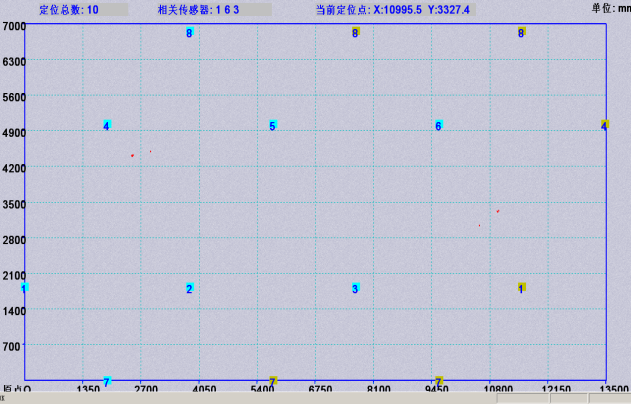Select the cyan sensor 2 marker

[x=189, y=289]
